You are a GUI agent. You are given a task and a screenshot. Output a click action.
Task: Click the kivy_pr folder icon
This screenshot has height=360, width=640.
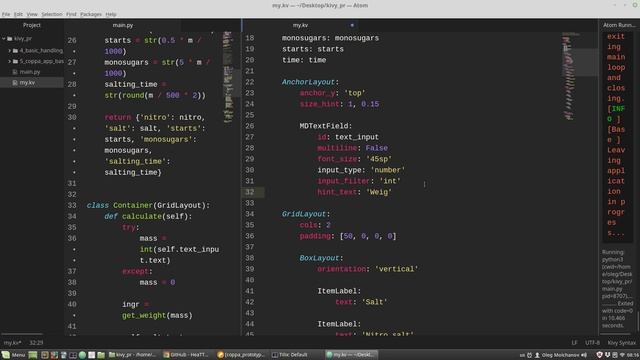[x=10, y=39]
